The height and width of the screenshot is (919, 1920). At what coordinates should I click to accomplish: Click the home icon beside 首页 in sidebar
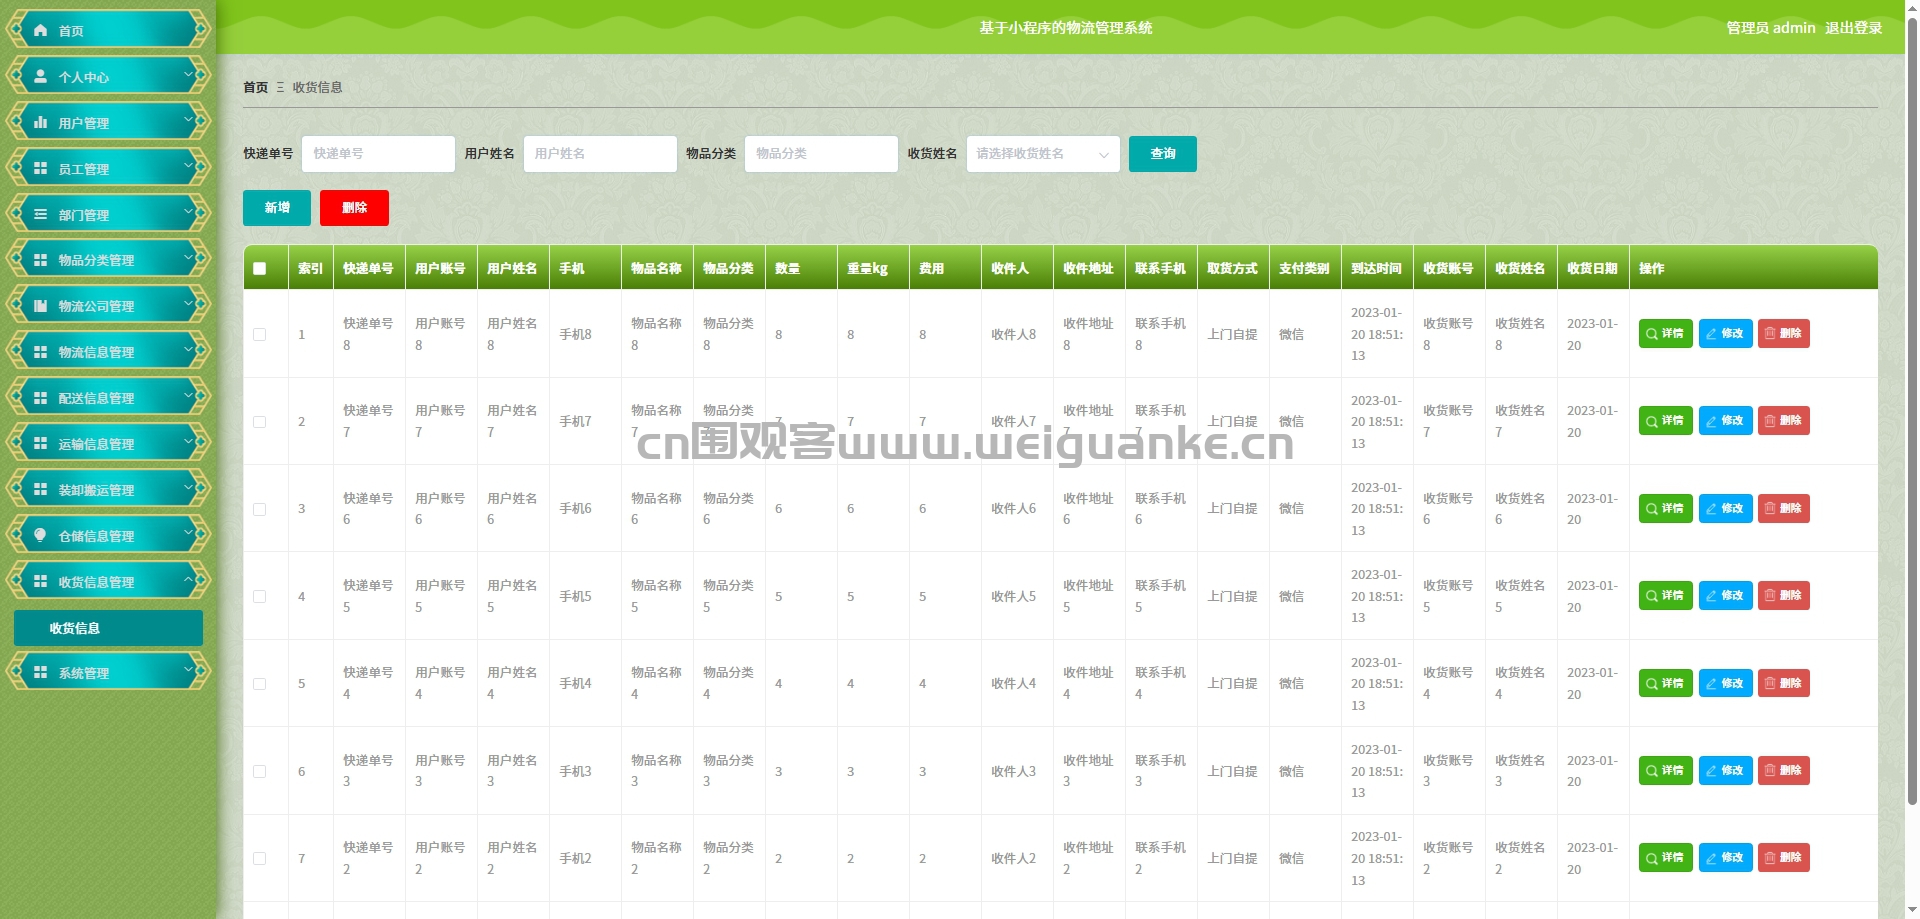point(40,30)
